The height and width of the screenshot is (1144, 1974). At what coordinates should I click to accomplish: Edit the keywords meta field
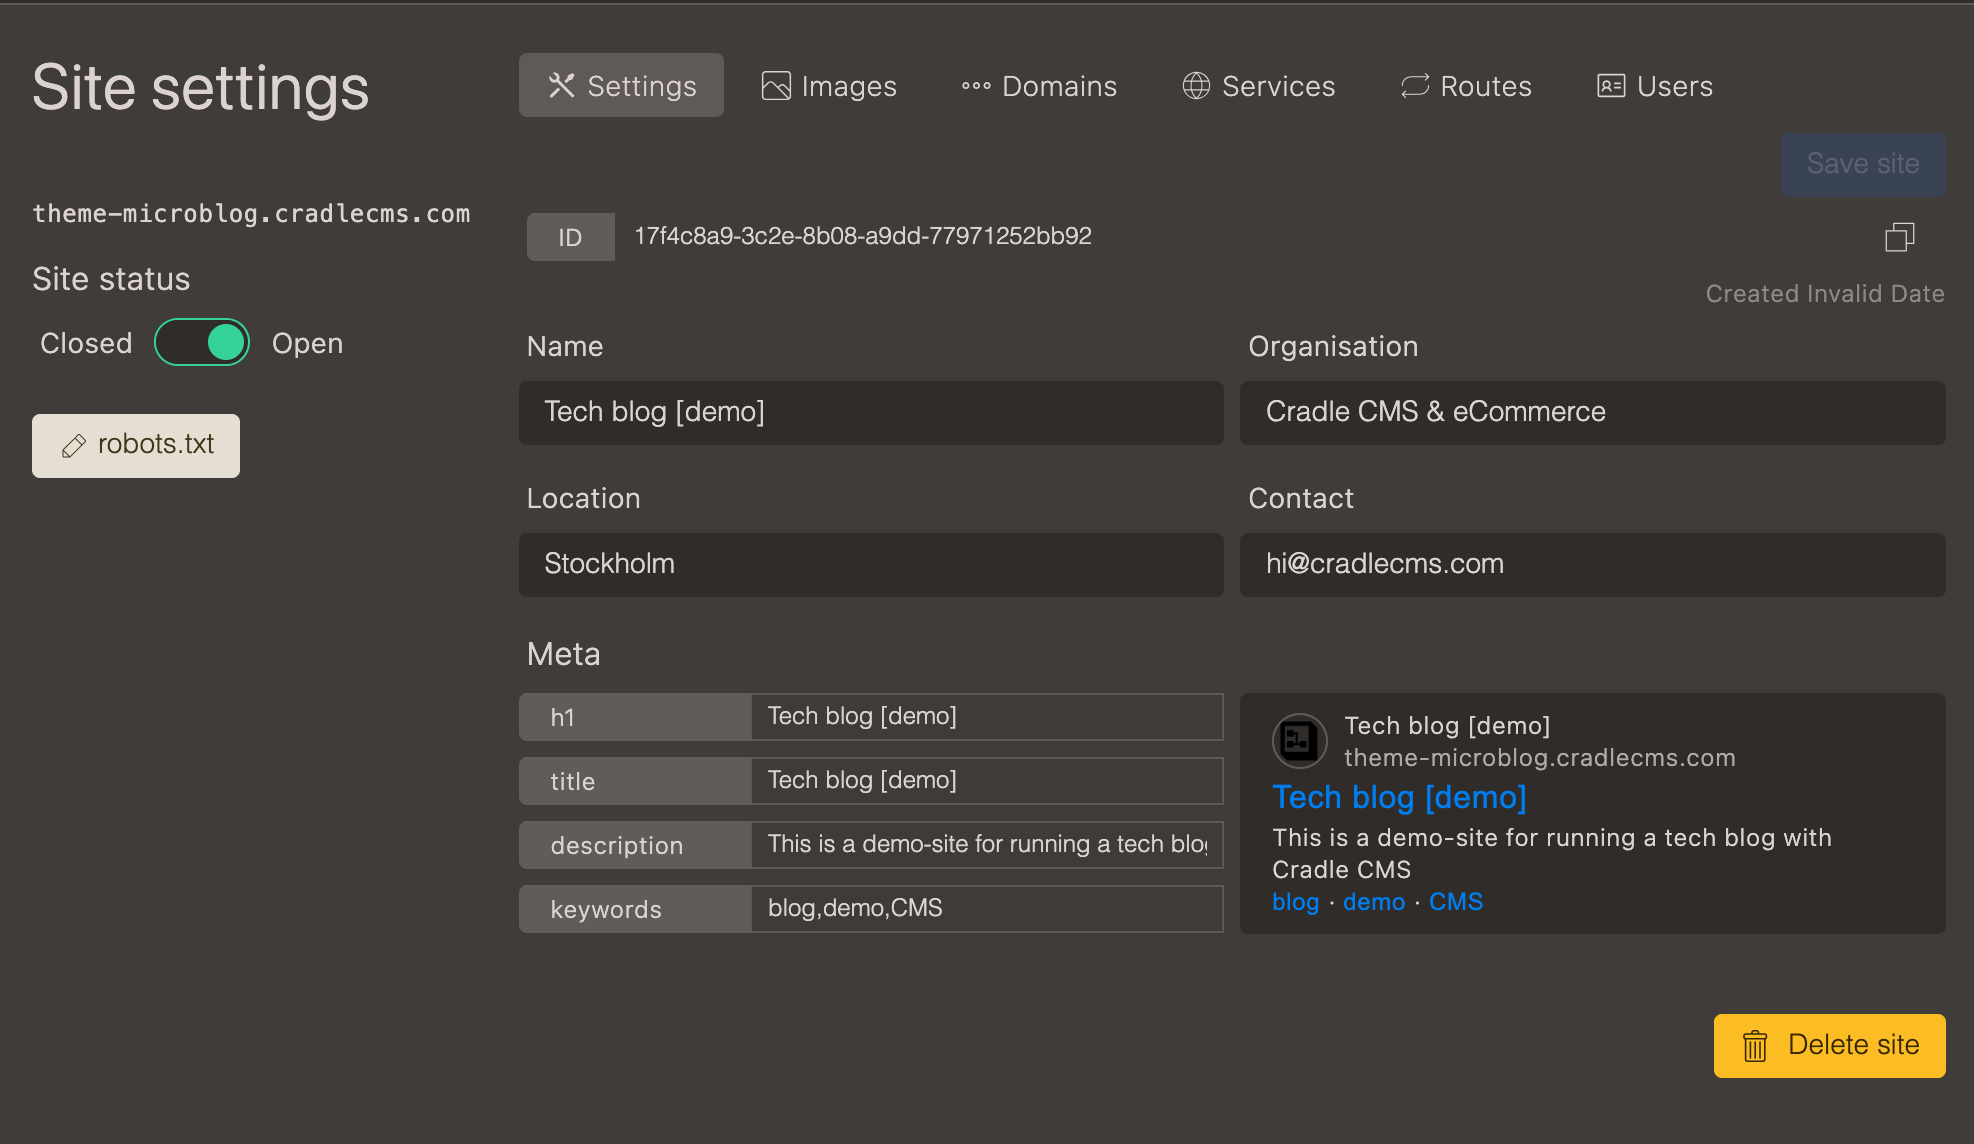(x=987, y=909)
